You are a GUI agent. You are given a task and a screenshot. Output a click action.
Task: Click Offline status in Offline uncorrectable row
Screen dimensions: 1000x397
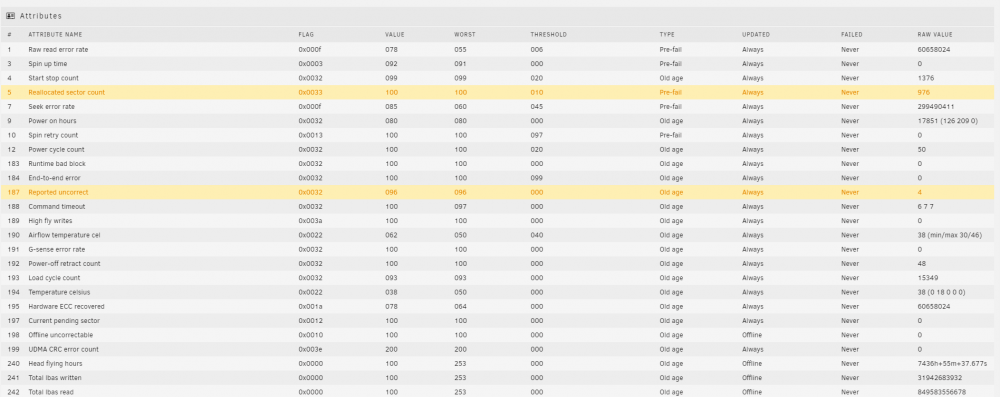point(751,335)
